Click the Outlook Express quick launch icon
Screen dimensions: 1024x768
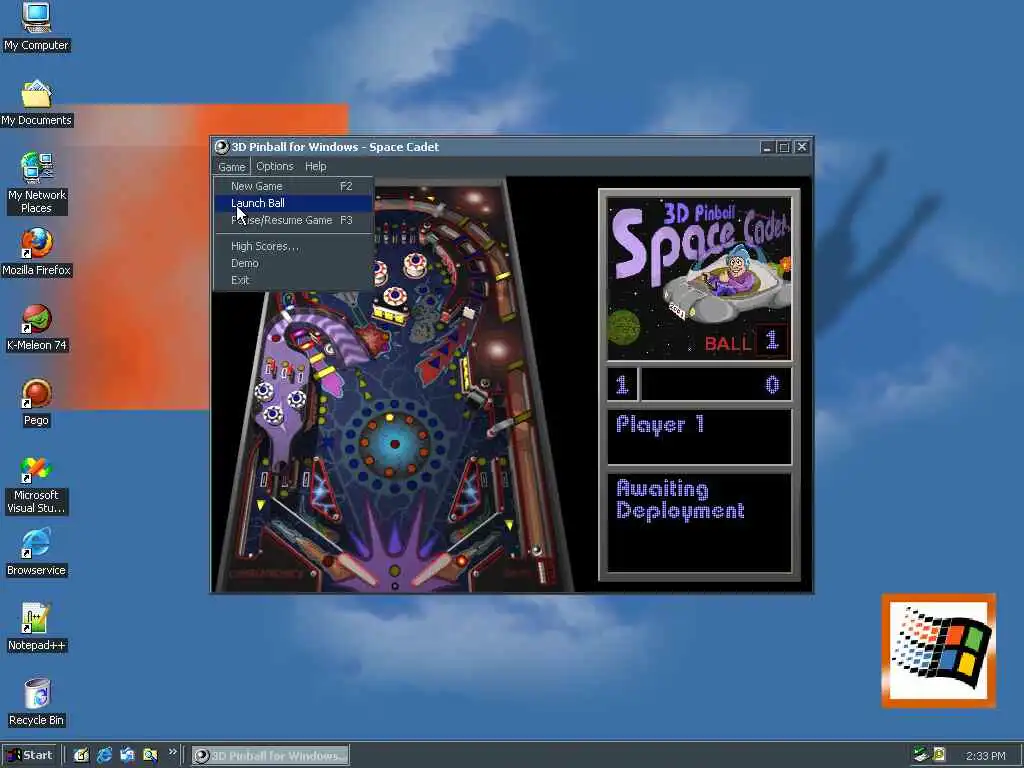point(127,756)
